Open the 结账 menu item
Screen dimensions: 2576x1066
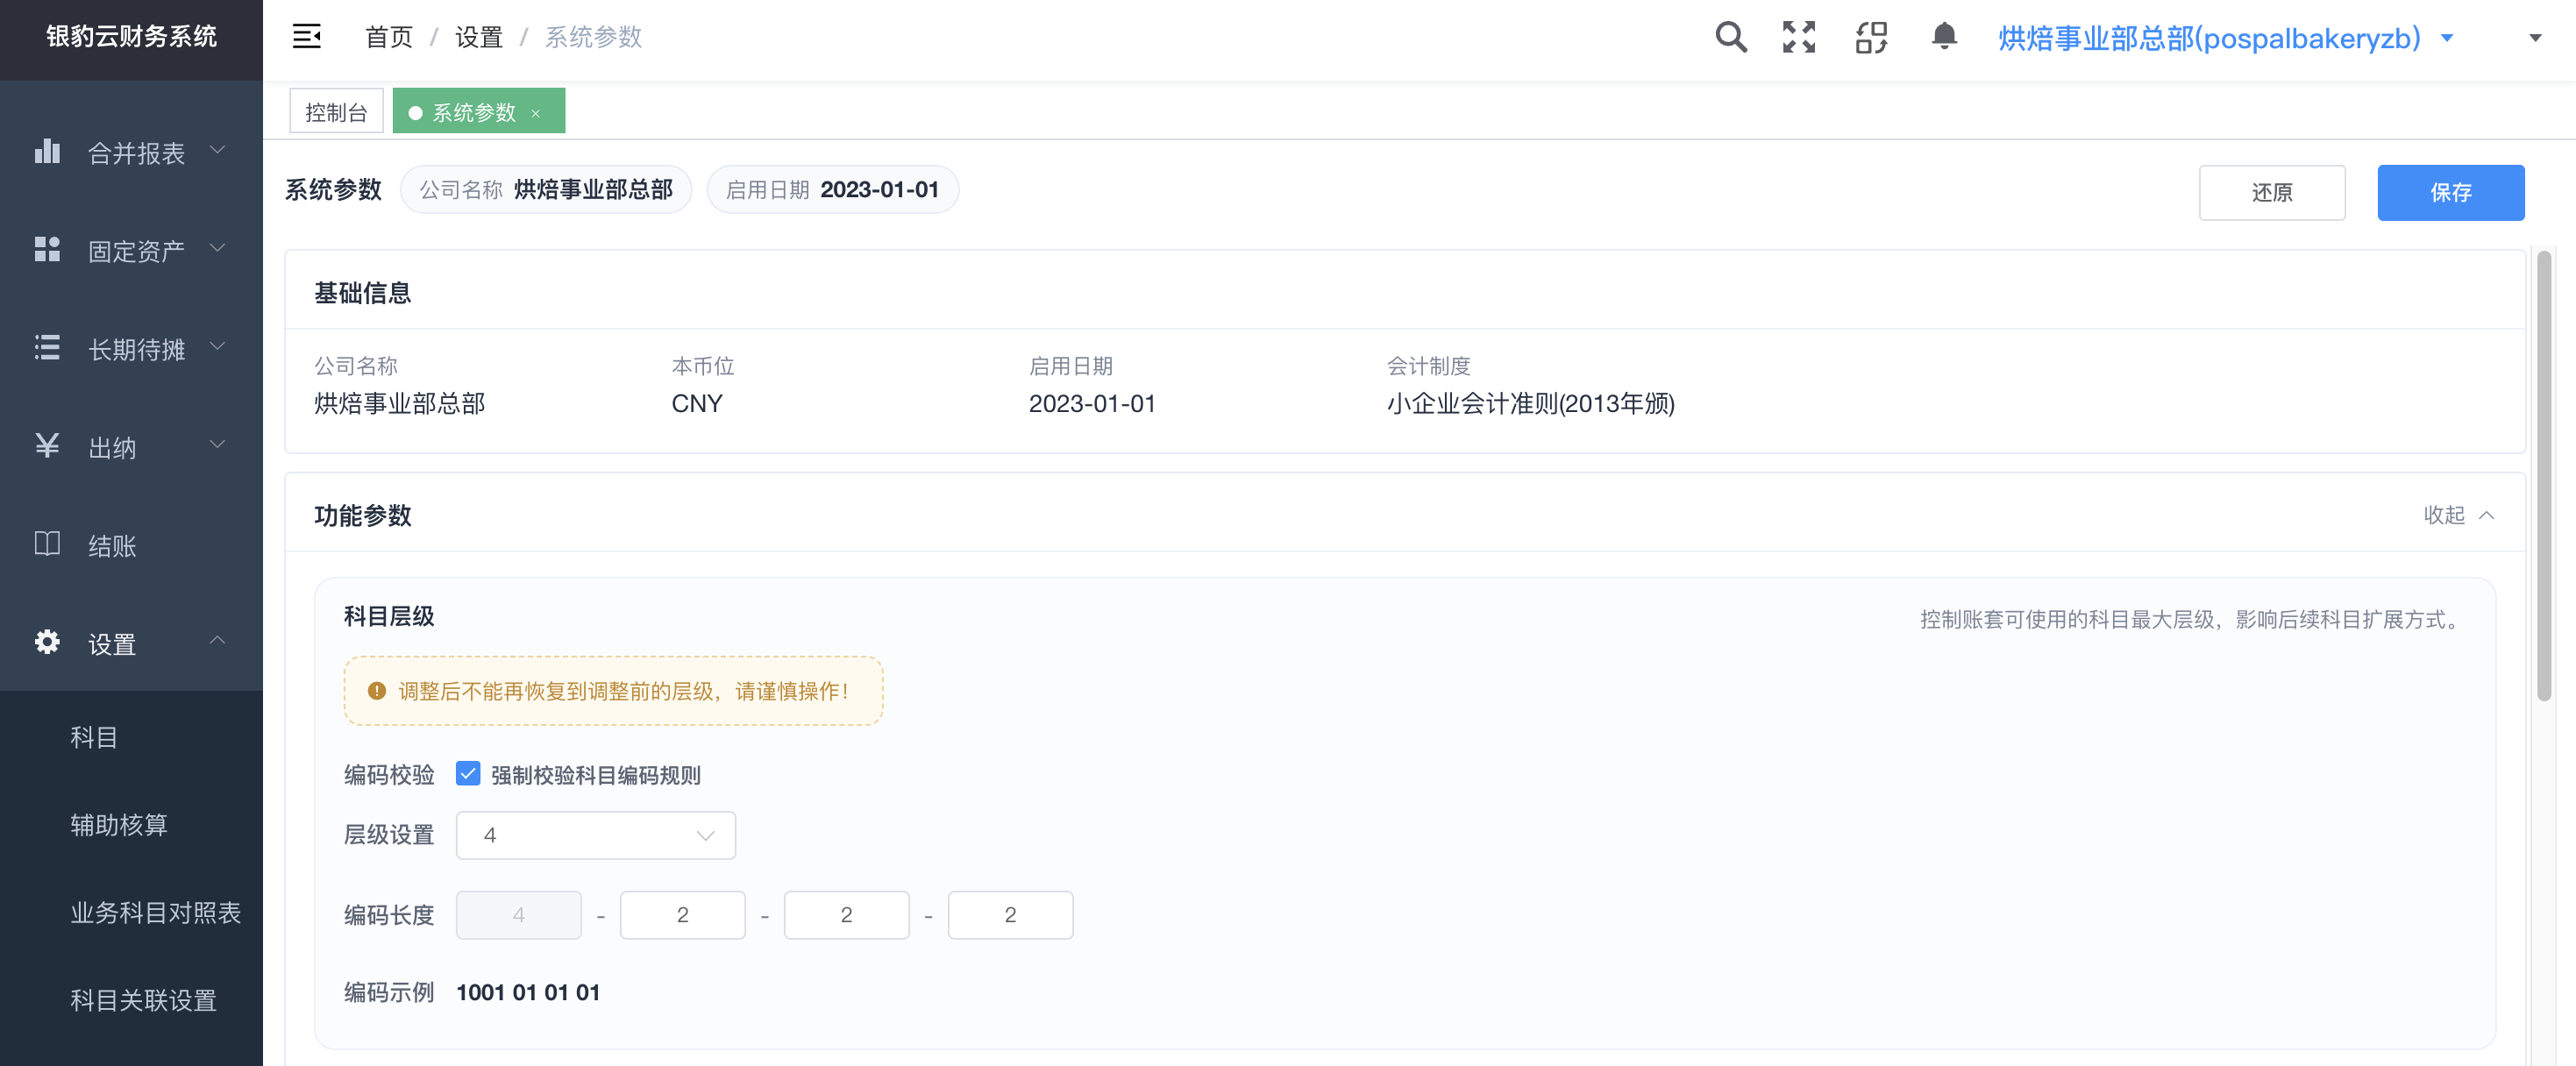pyautogui.click(x=131, y=544)
